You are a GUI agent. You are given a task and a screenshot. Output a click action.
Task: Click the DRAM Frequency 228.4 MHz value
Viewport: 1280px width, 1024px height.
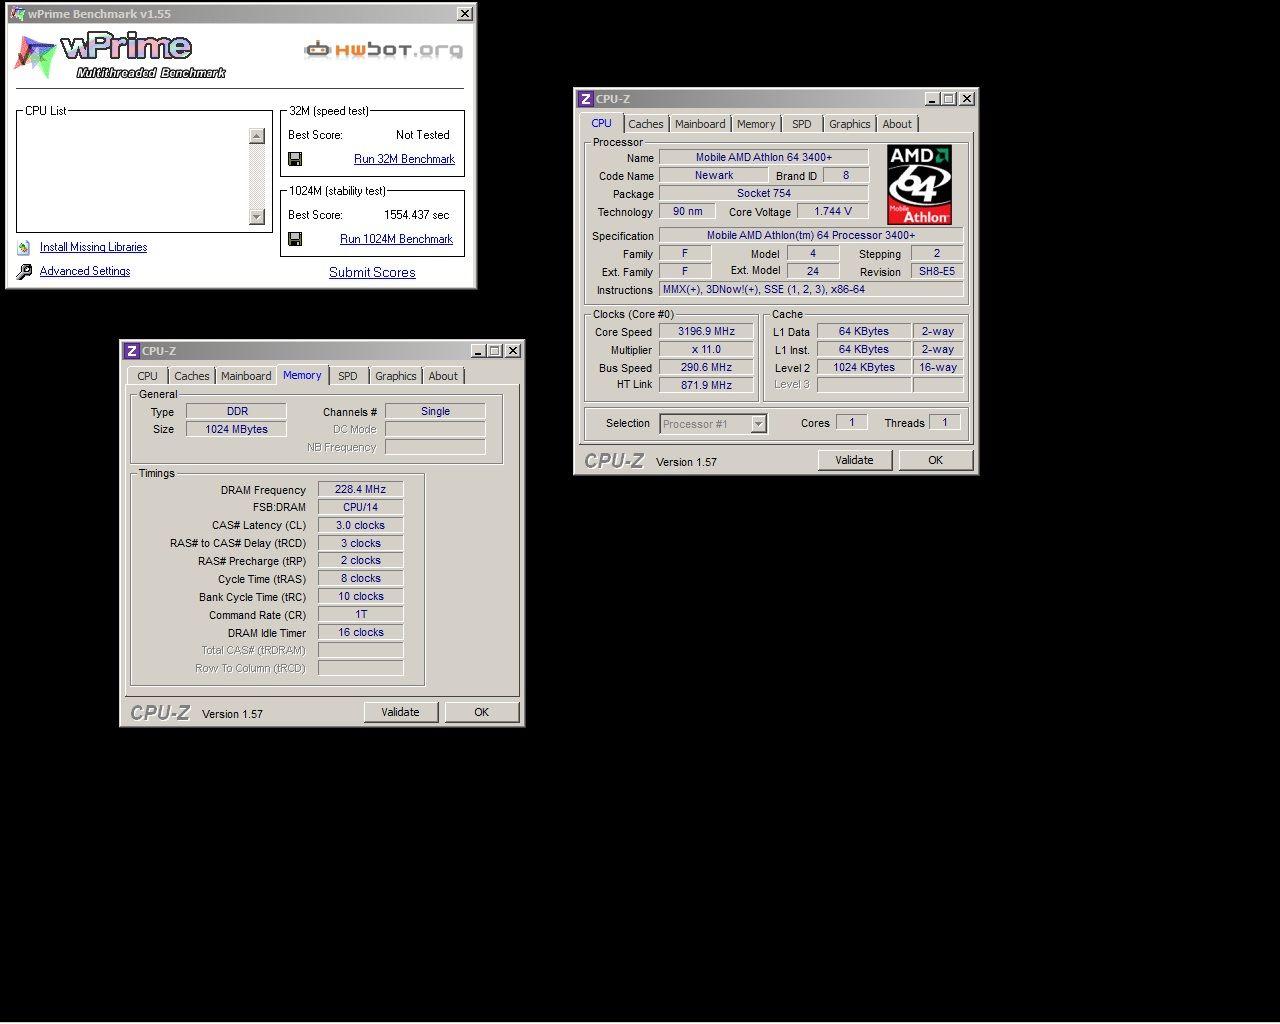coord(360,489)
